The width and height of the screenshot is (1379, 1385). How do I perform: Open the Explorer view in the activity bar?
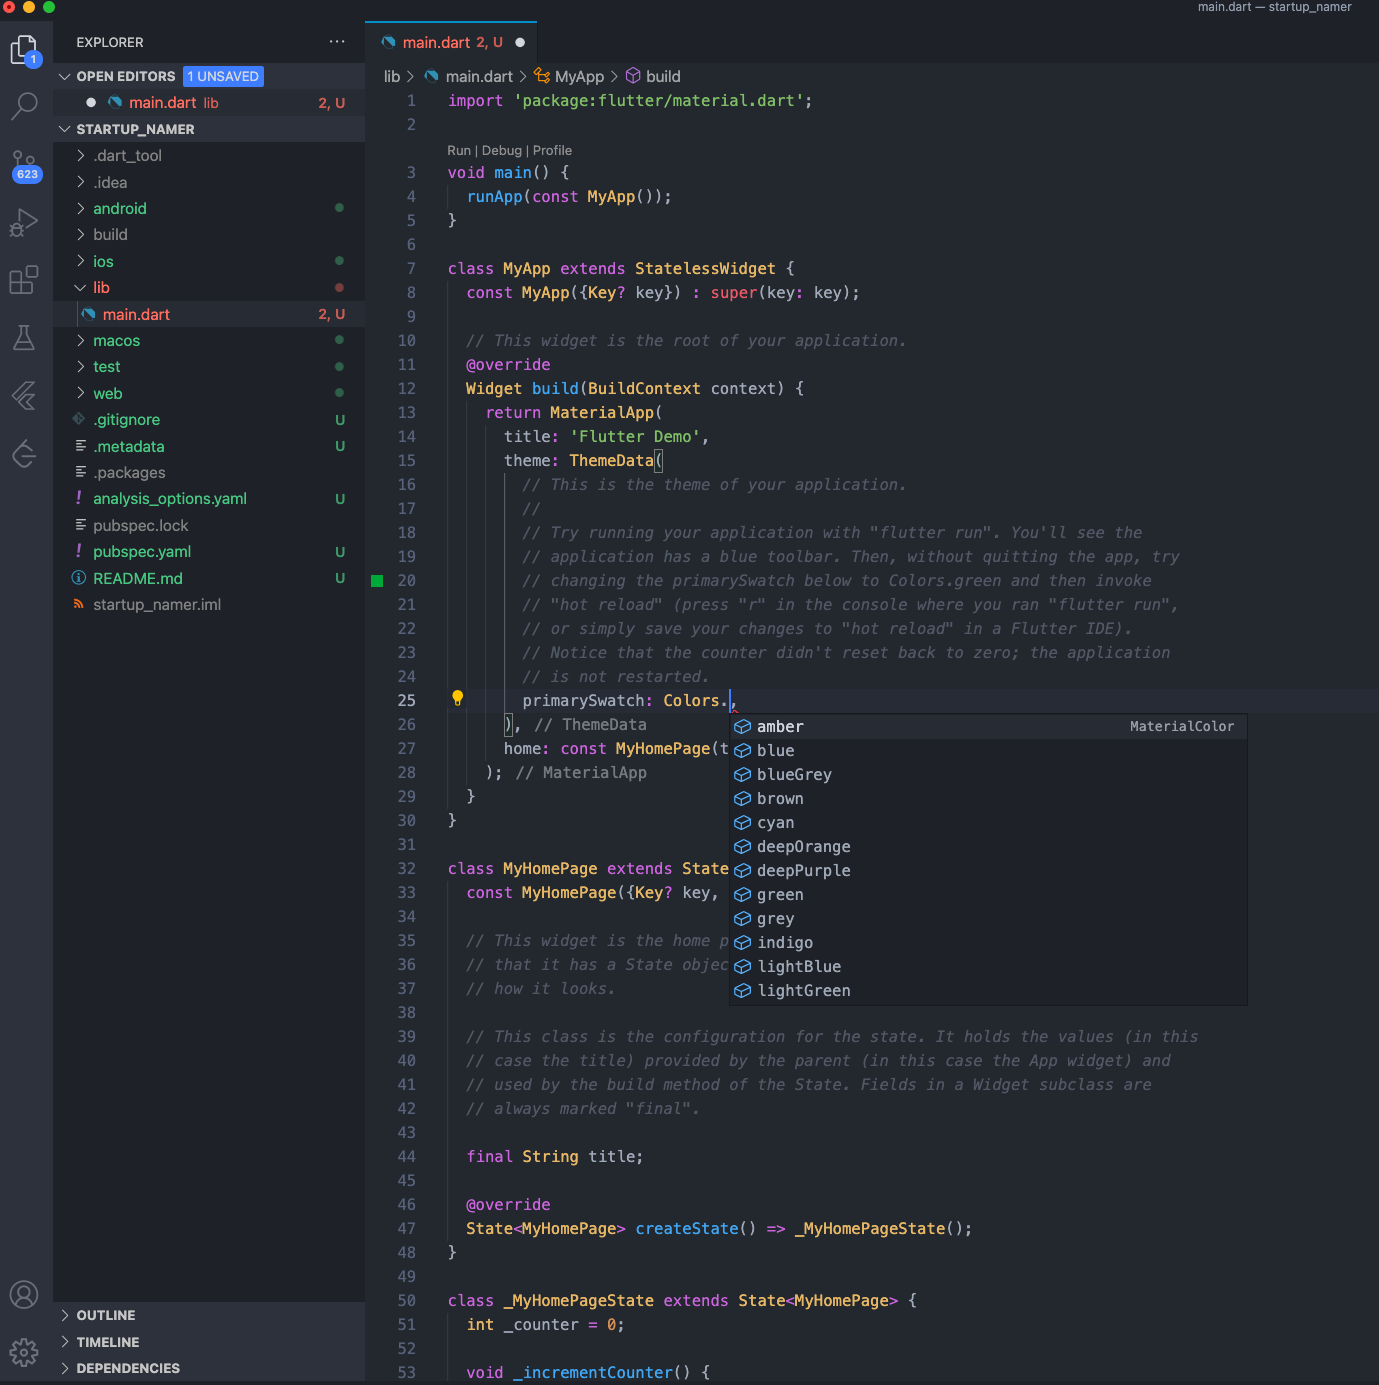click(x=24, y=47)
